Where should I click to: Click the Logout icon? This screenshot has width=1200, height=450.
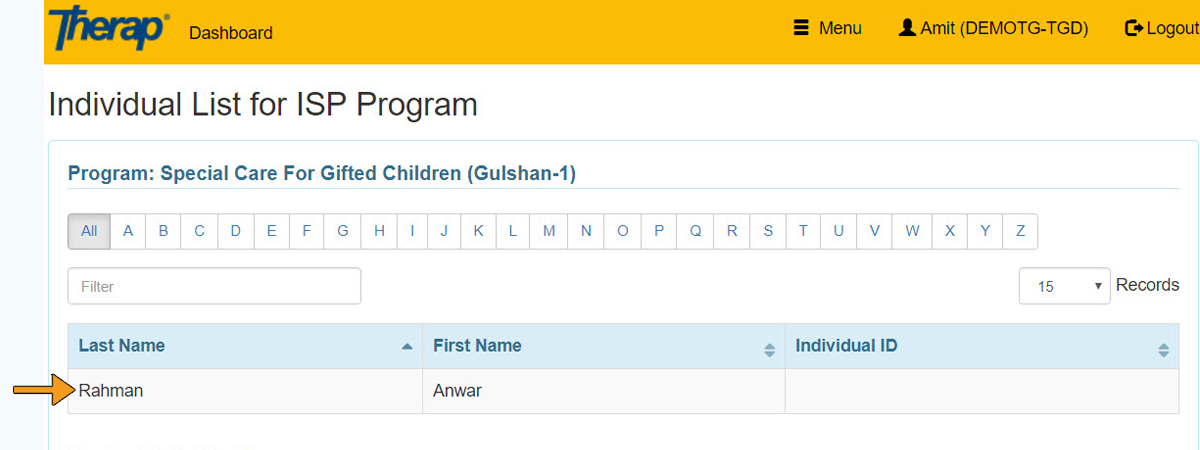pos(1133,28)
